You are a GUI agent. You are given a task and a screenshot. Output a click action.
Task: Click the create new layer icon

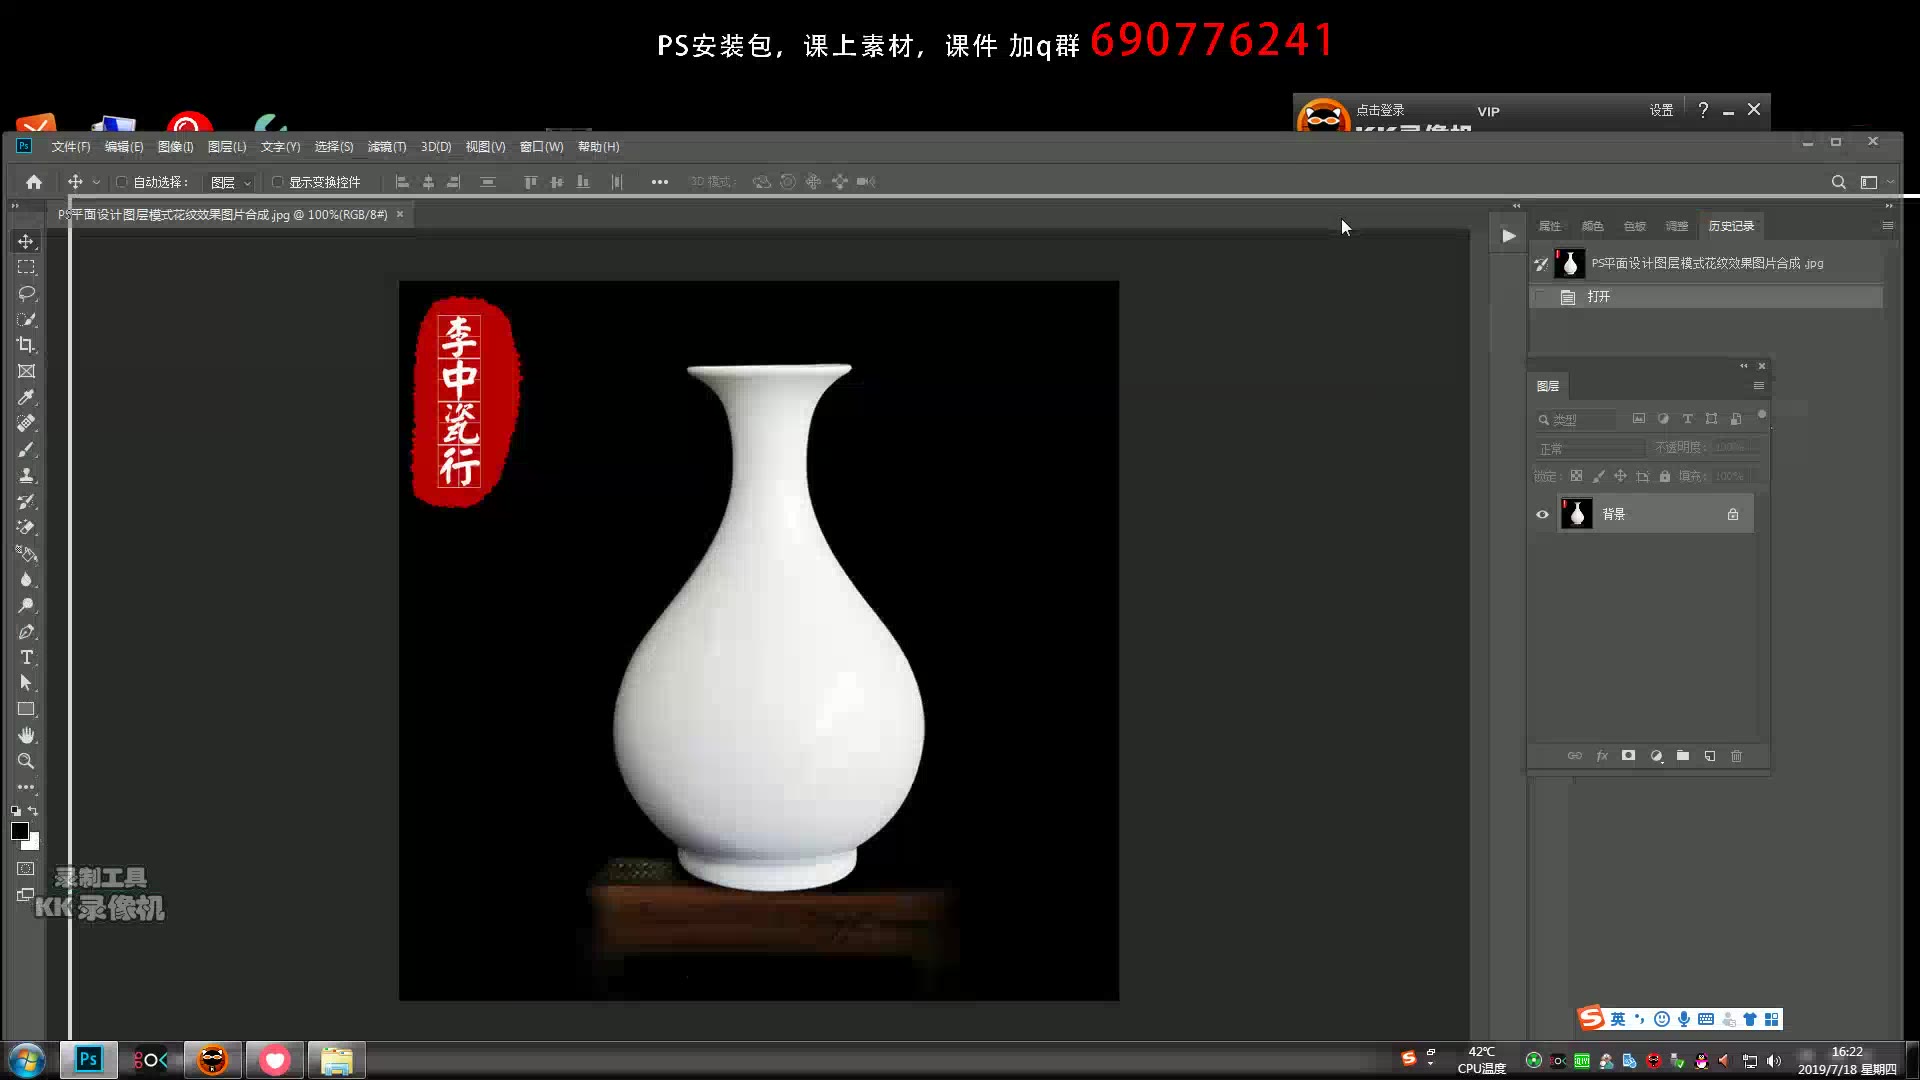pyautogui.click(x=1709, y=756)
